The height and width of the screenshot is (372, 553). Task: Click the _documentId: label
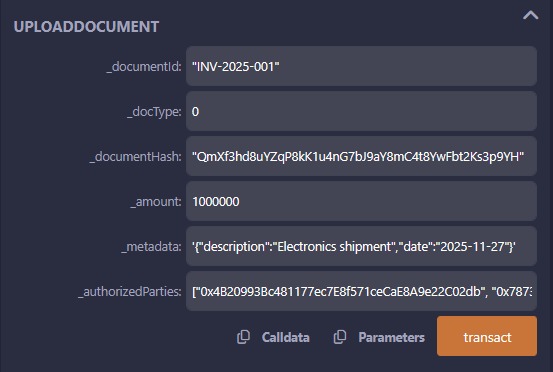(144, 67)
